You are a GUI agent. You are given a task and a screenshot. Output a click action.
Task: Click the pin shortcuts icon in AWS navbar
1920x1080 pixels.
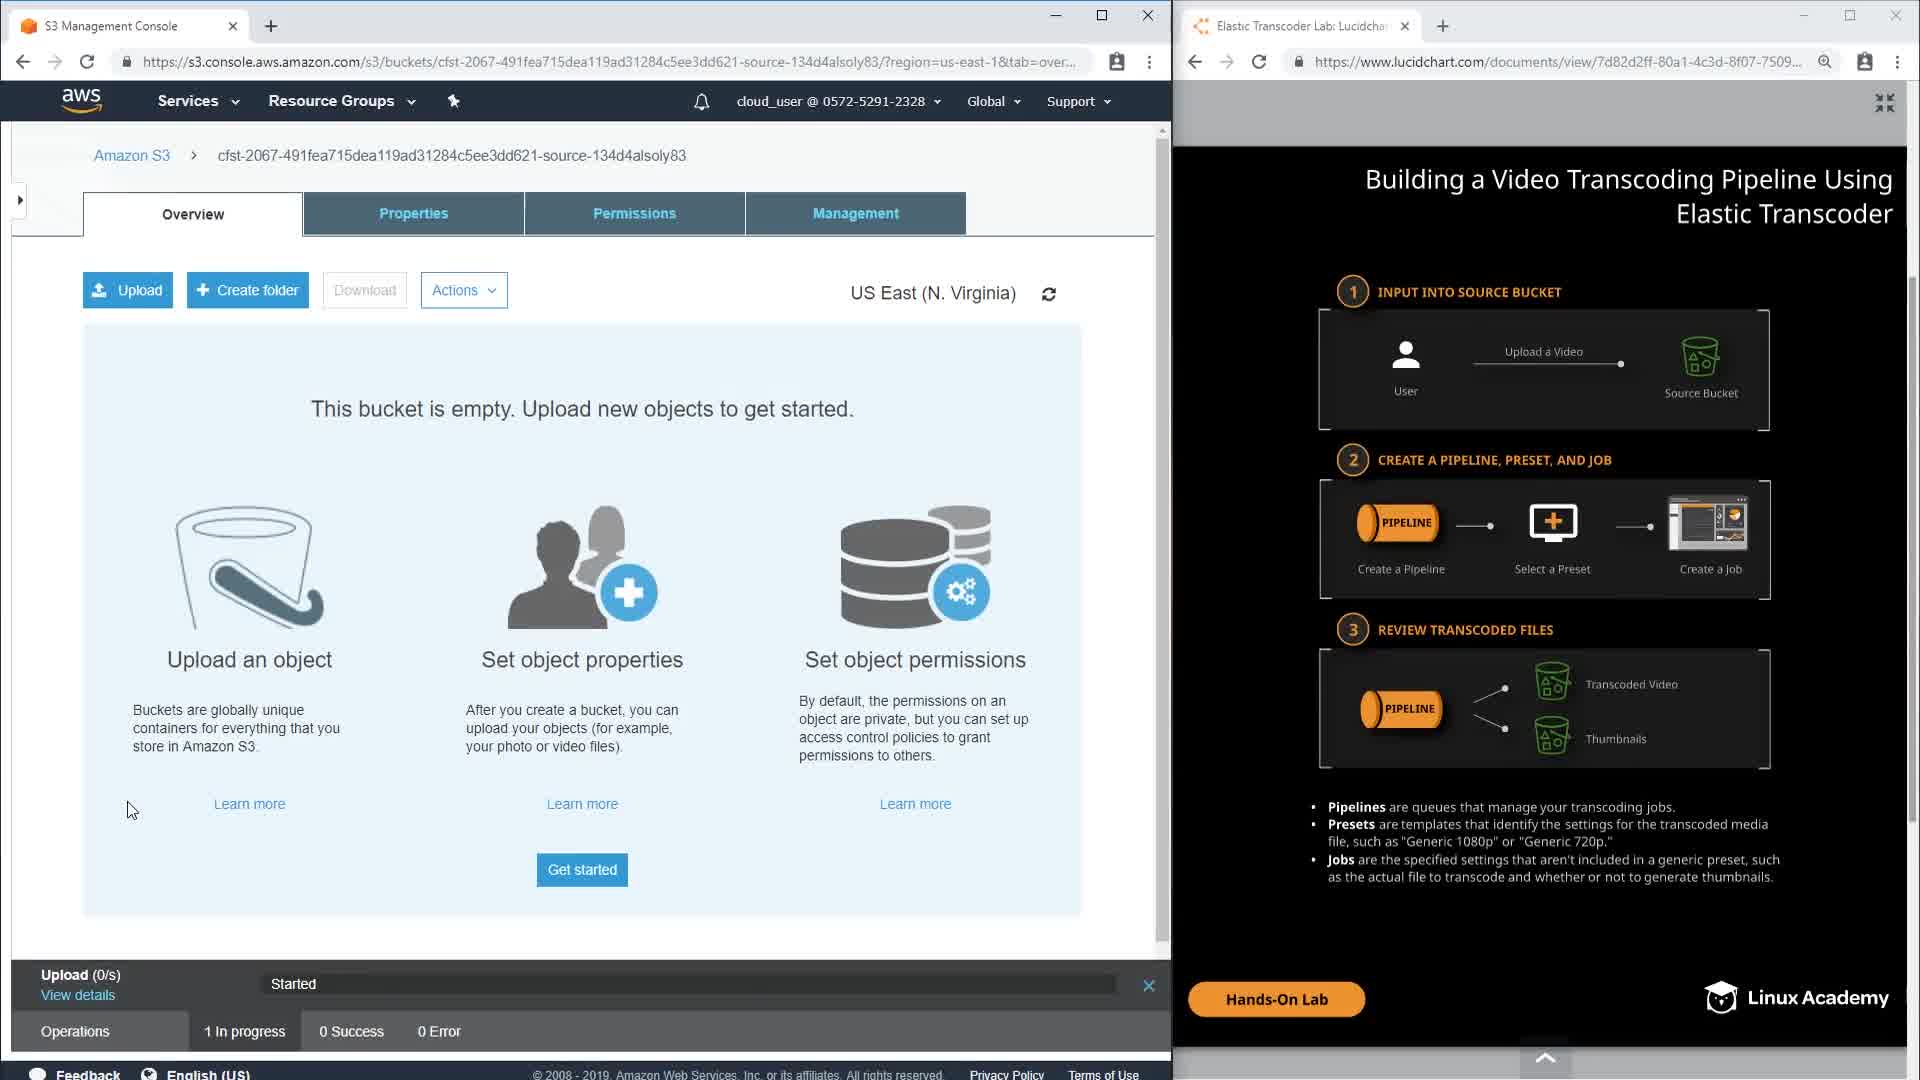(453, 101)
